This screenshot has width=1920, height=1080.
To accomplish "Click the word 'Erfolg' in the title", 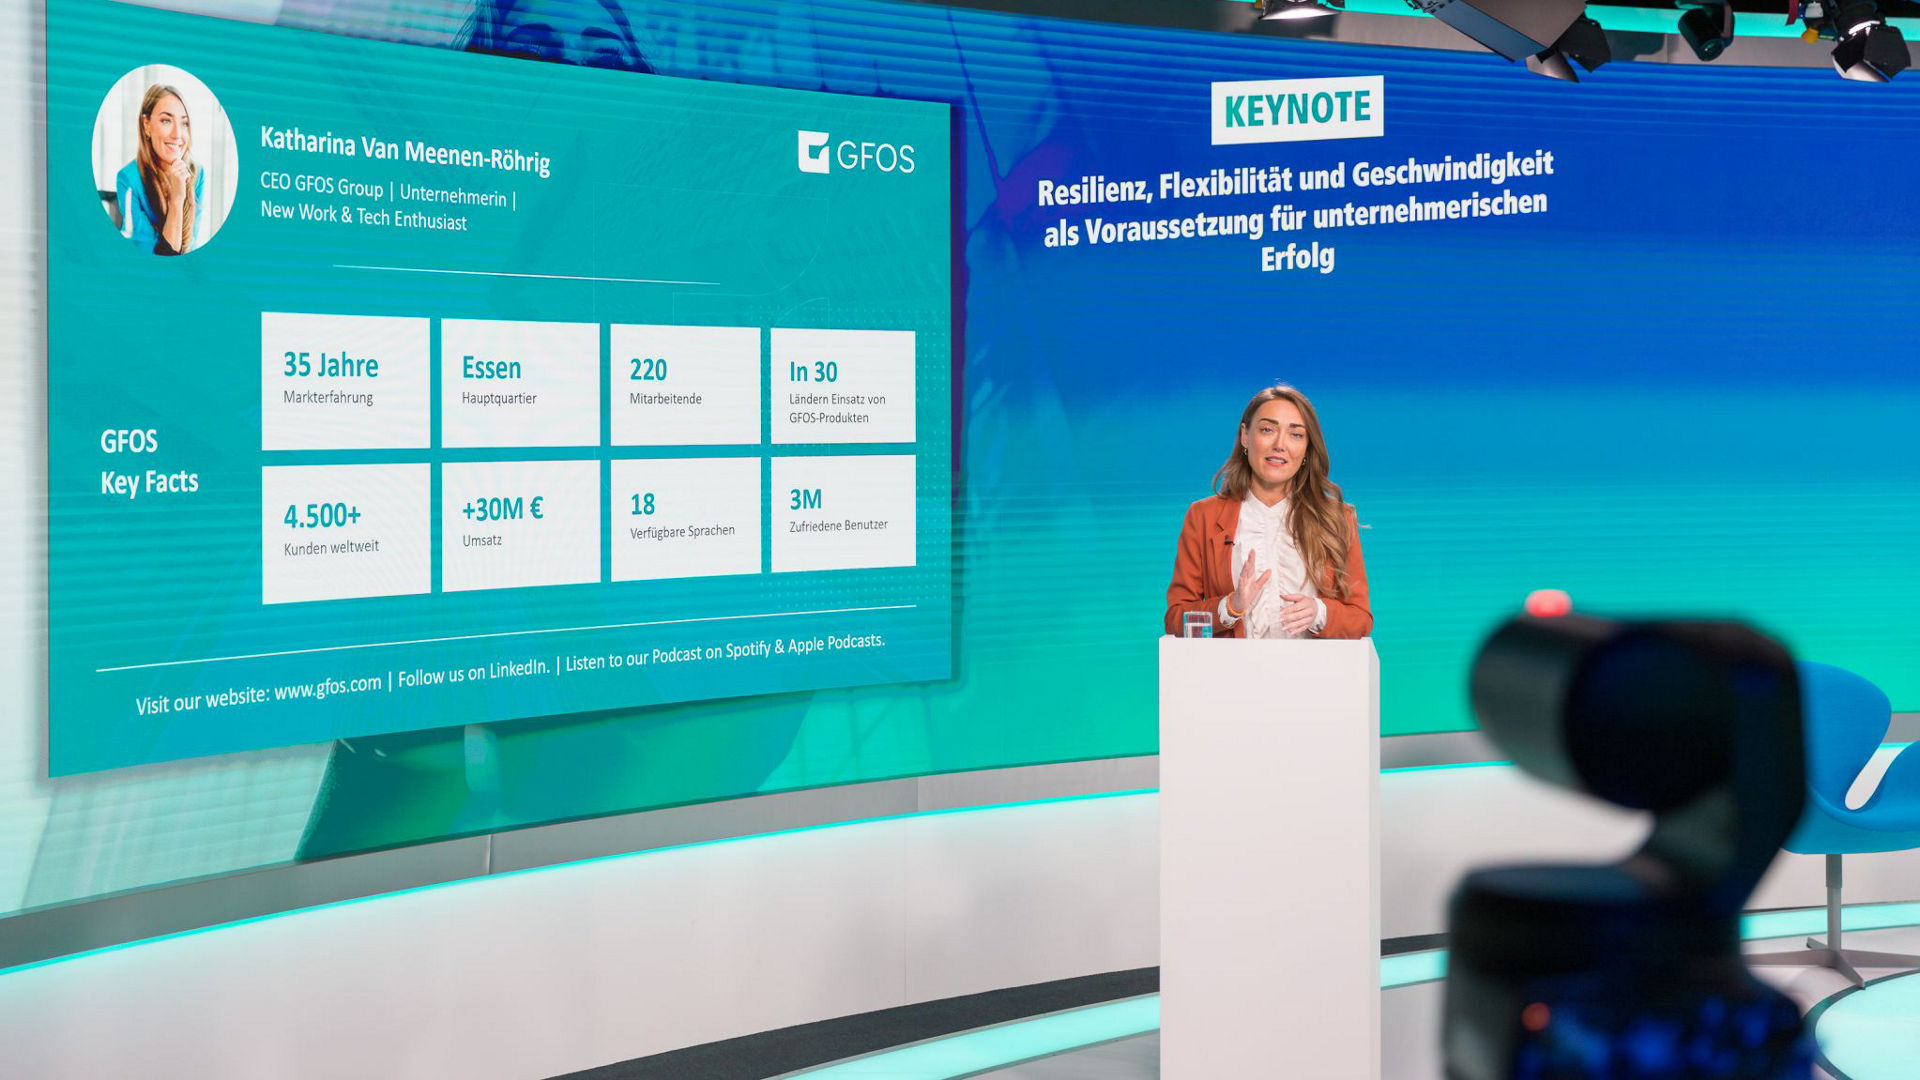I will pos(1297,257).
